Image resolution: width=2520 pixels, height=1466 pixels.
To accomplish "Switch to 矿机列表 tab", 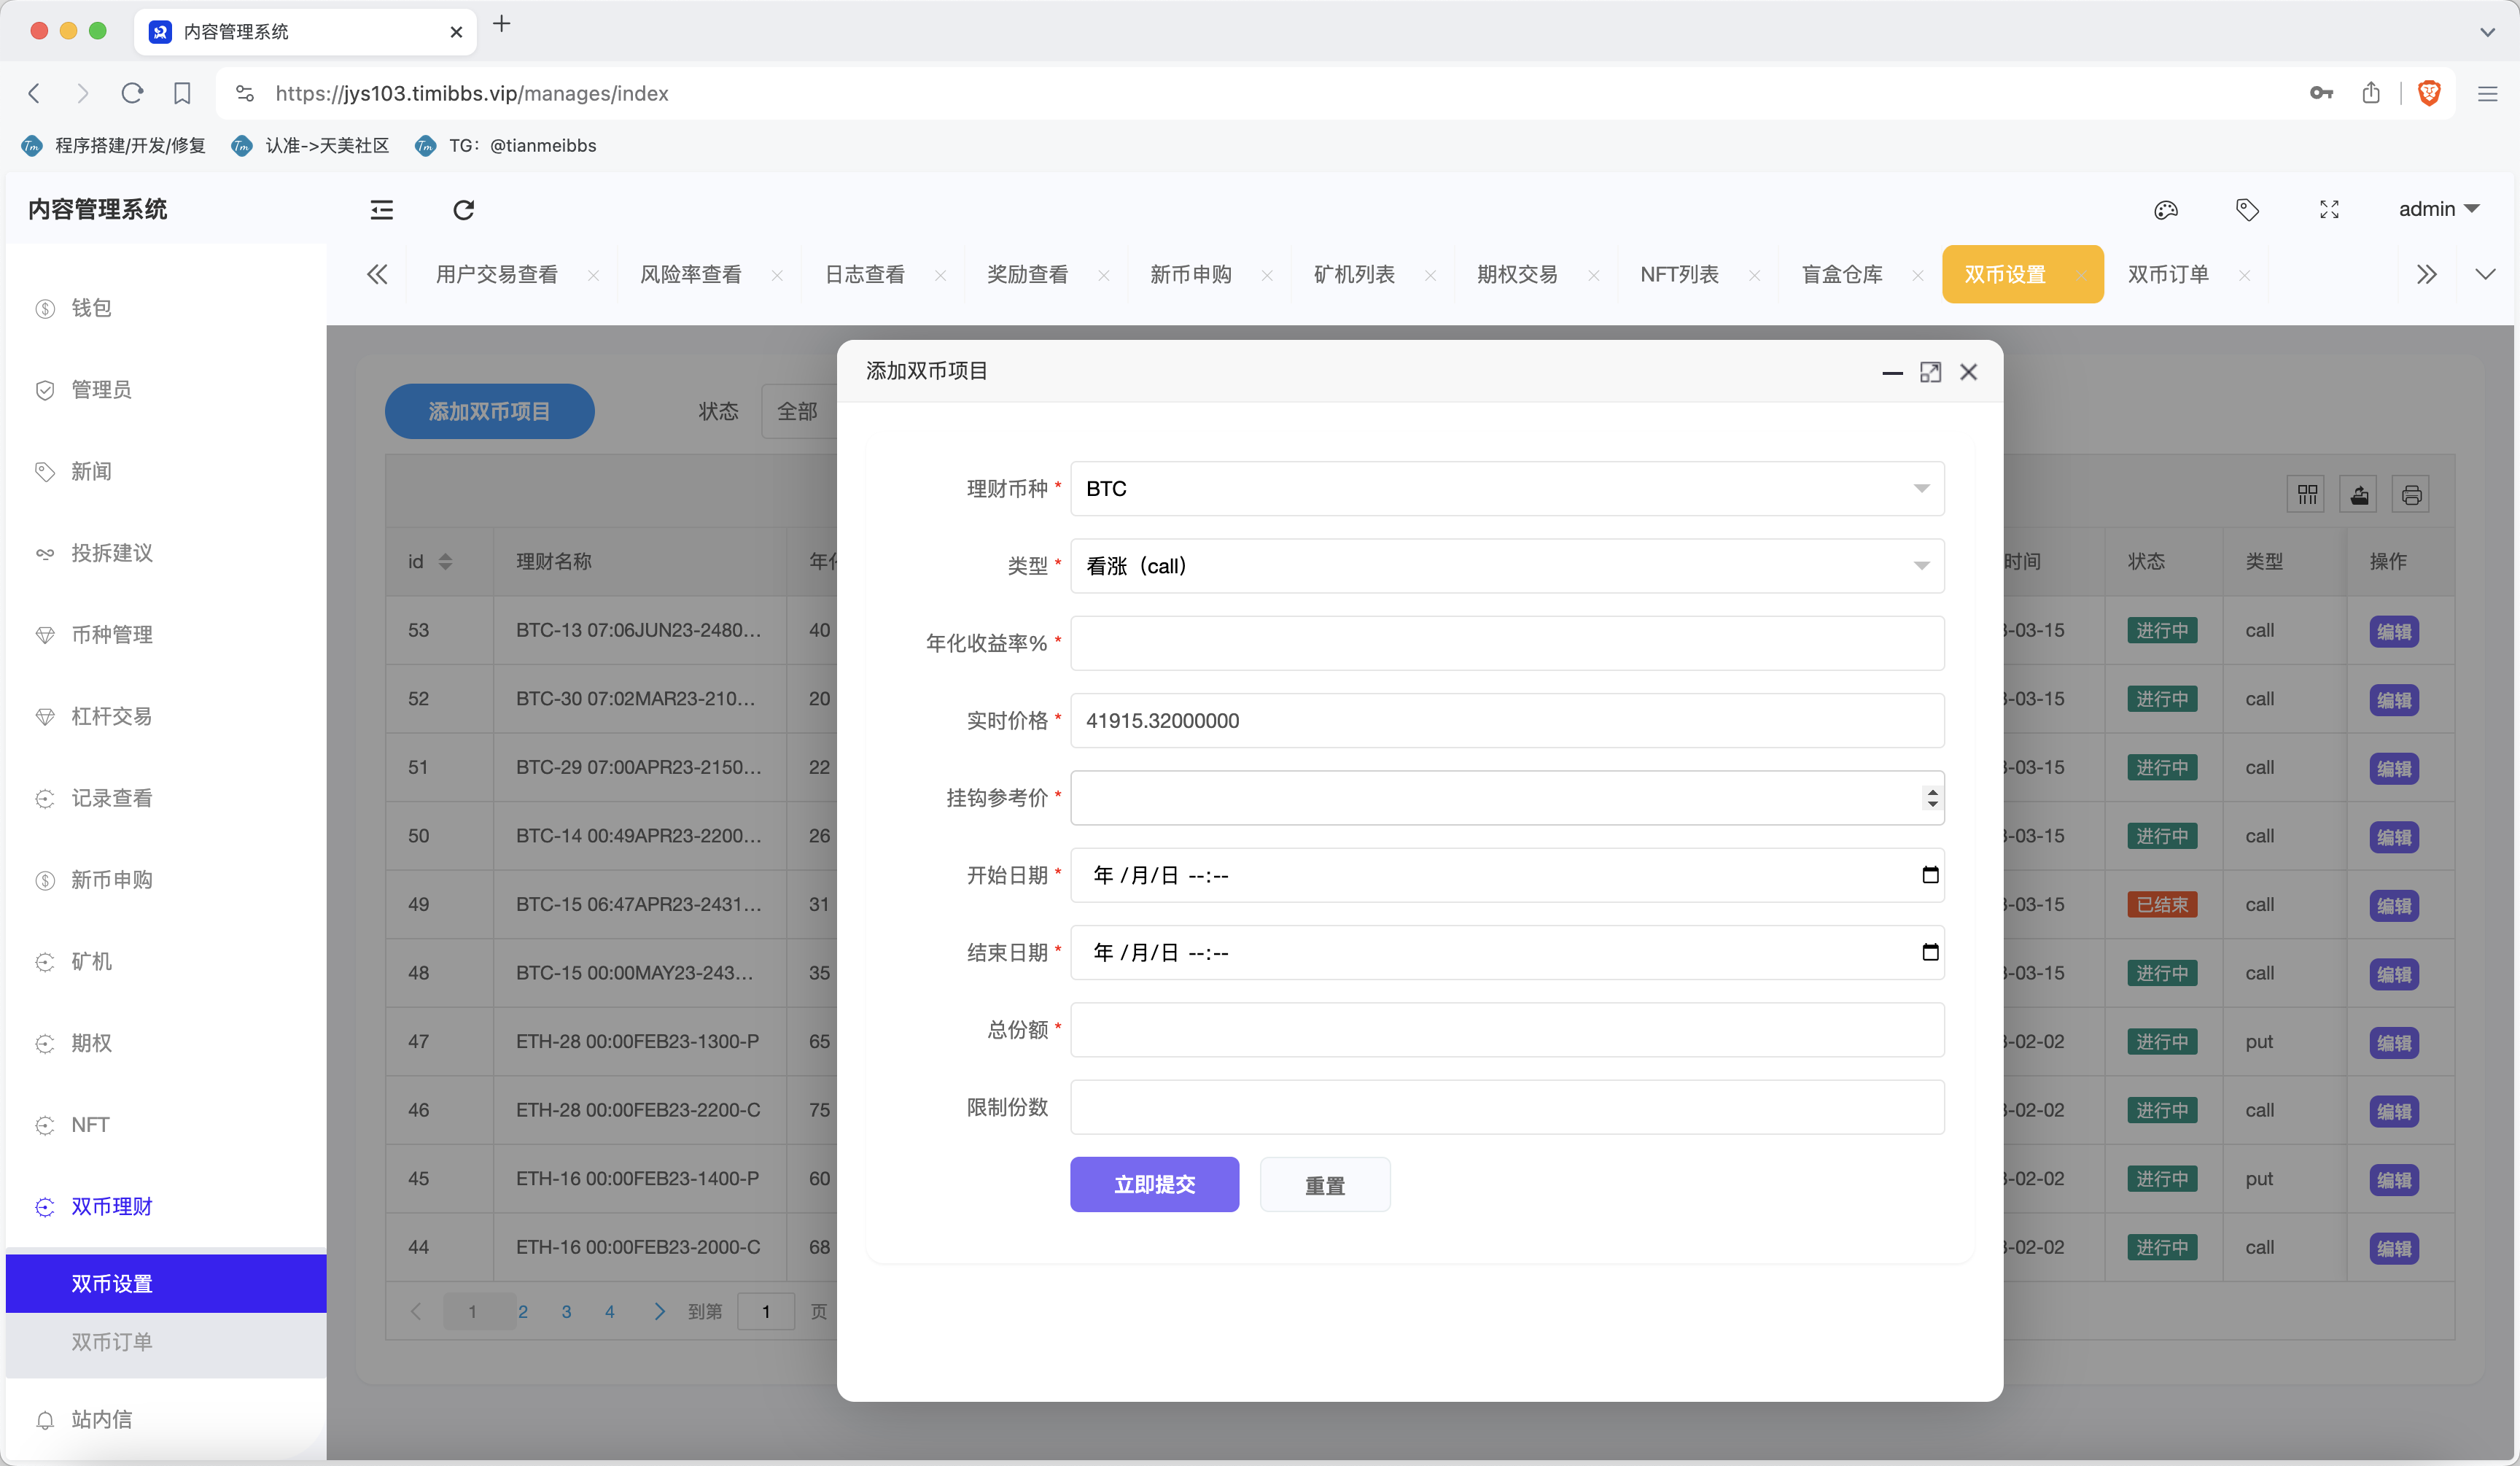I will (1354, 274).
